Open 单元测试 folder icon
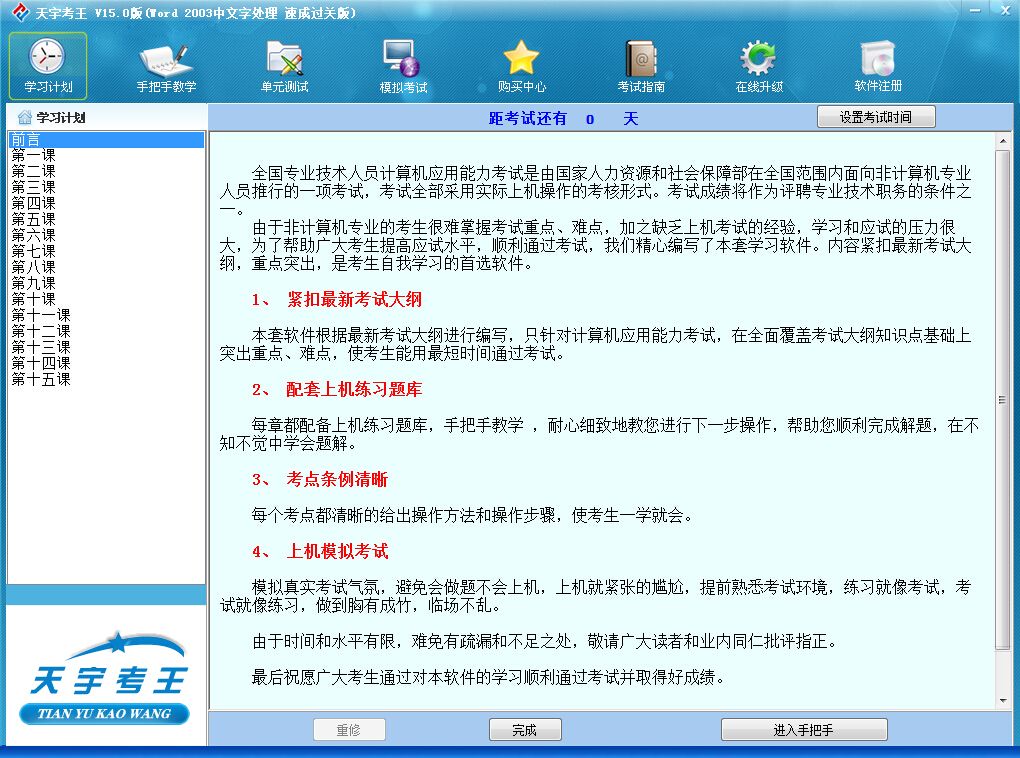This screenshot has width=1020, height=758. (x=285, y=59)
